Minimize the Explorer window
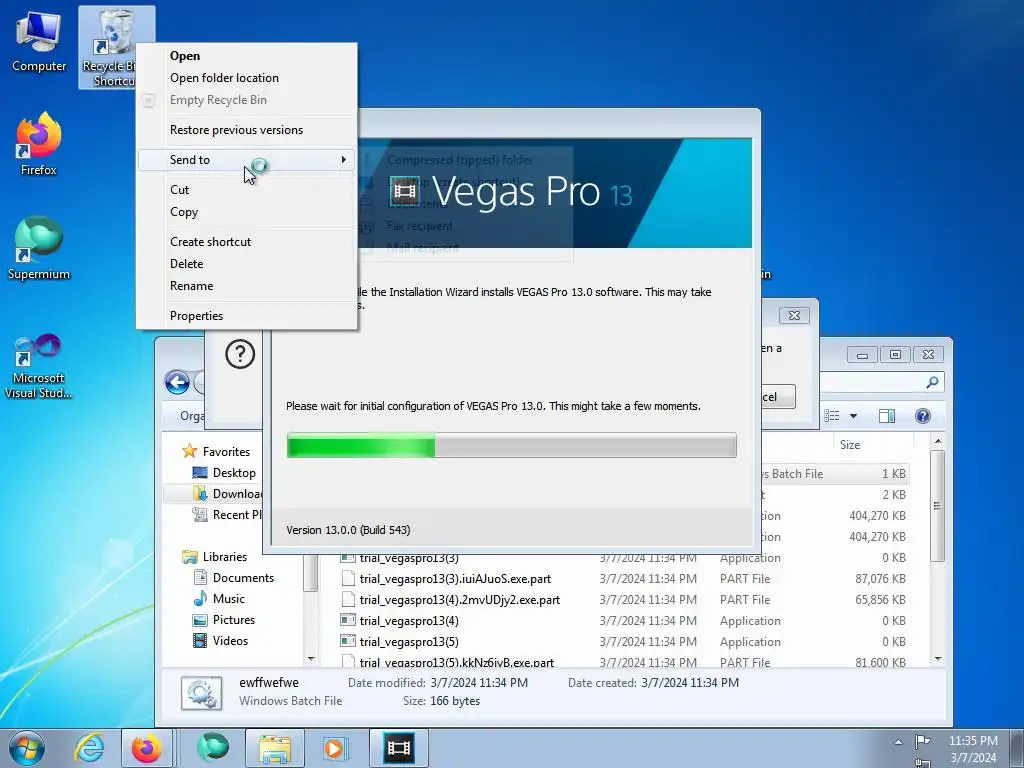Image resolution: width=1024 pixels, height=768 pixels. [863, 355]
